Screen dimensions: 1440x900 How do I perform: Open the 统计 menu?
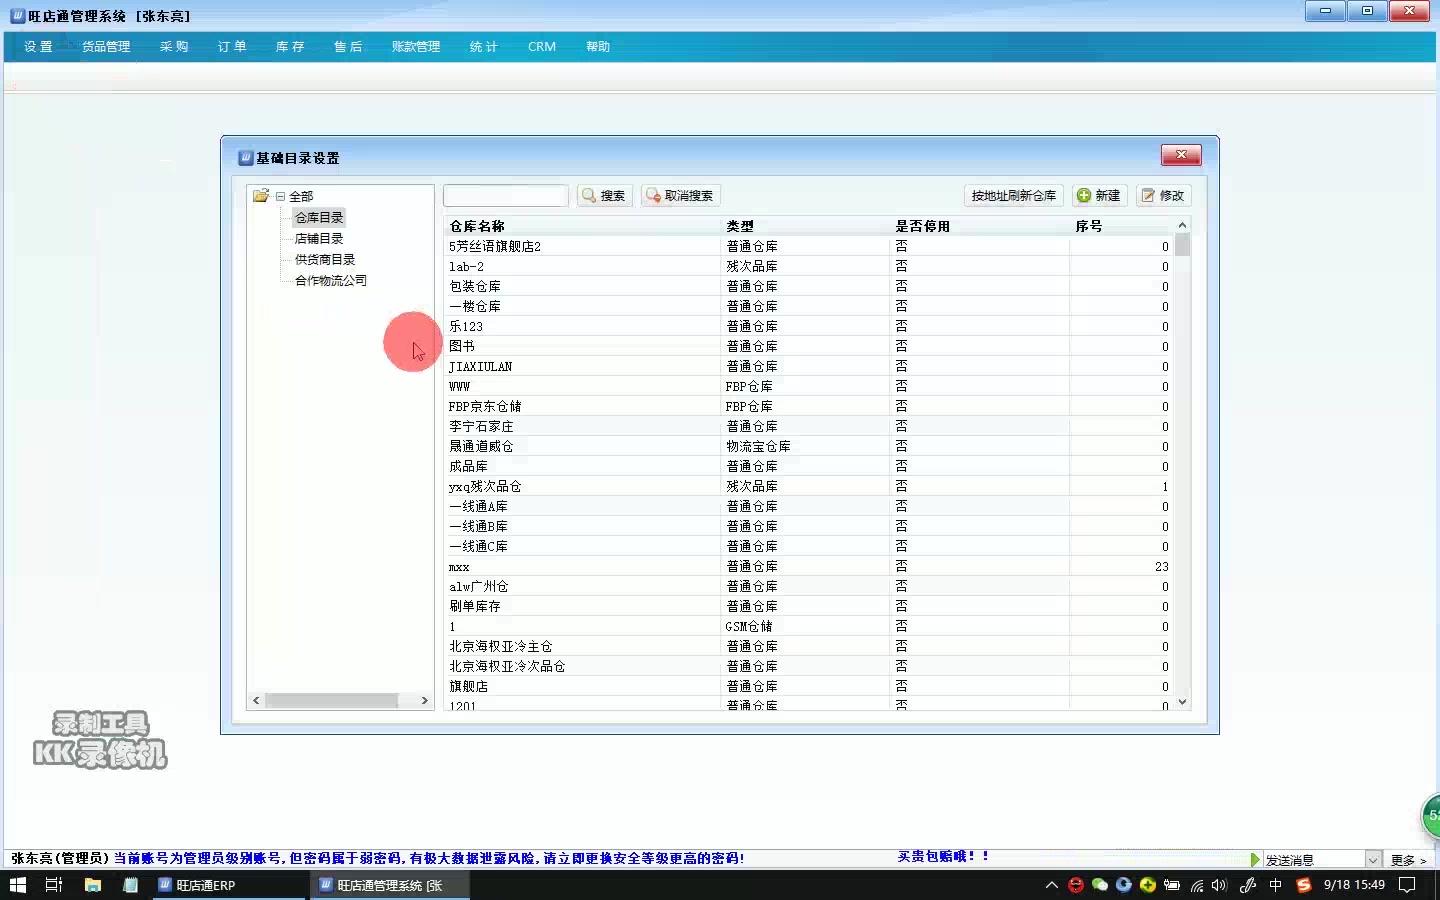pos(484,47)
